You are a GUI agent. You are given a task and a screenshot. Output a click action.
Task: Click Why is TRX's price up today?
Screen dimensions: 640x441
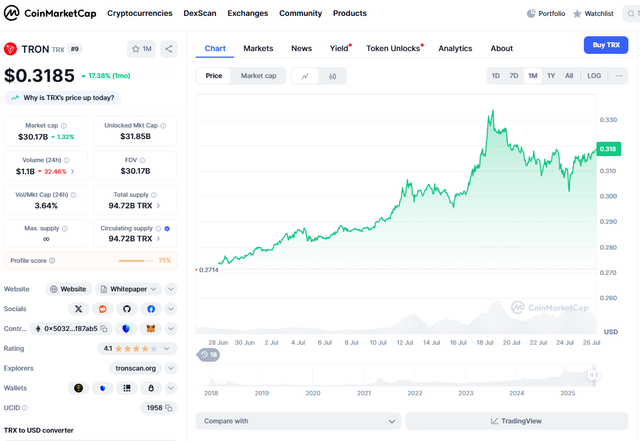coord(62,98)
